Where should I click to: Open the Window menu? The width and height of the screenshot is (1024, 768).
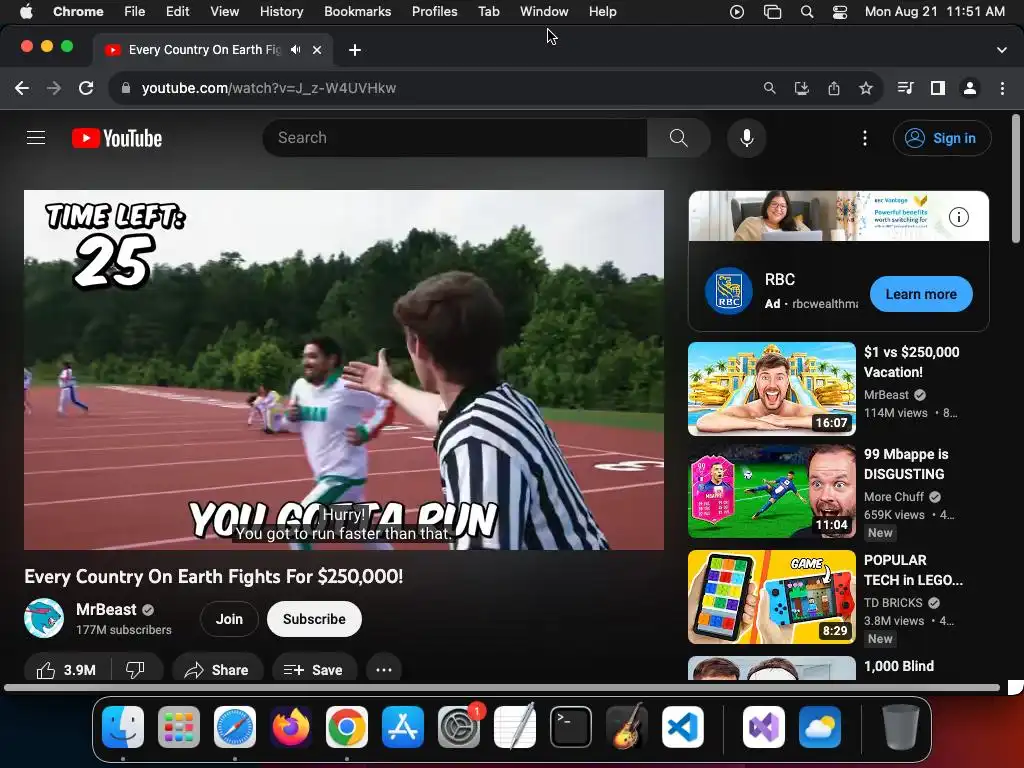[544, 11]
